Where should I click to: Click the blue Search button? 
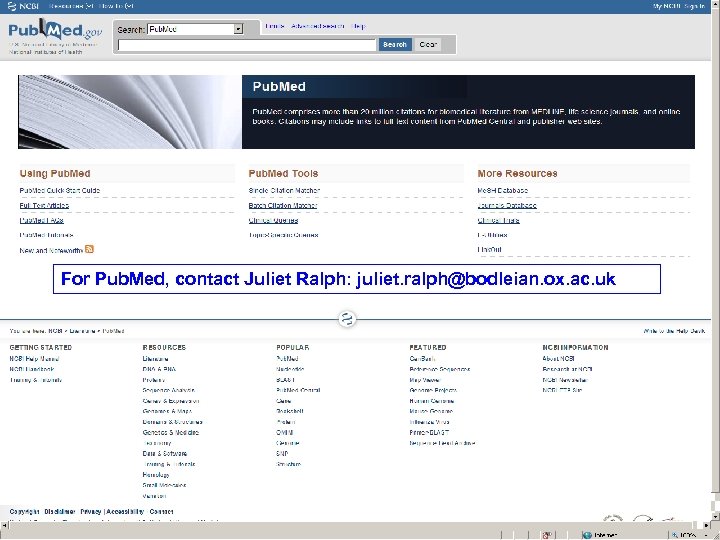click(395, 45)
